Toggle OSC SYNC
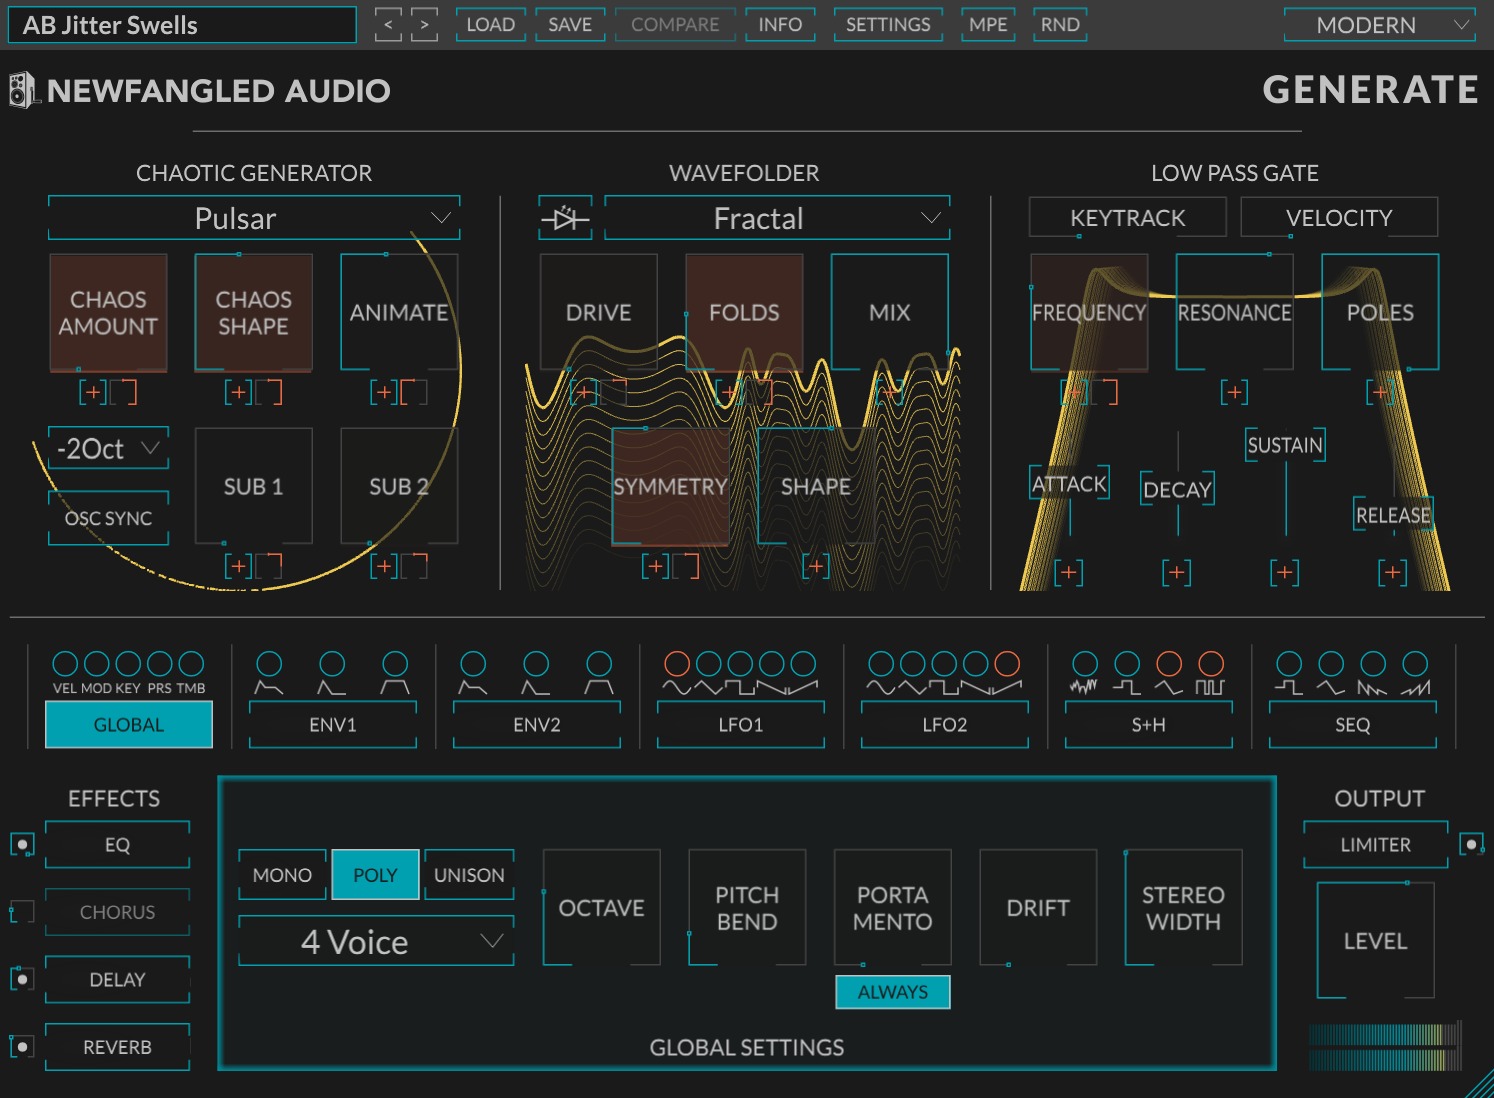 point(108,518)
